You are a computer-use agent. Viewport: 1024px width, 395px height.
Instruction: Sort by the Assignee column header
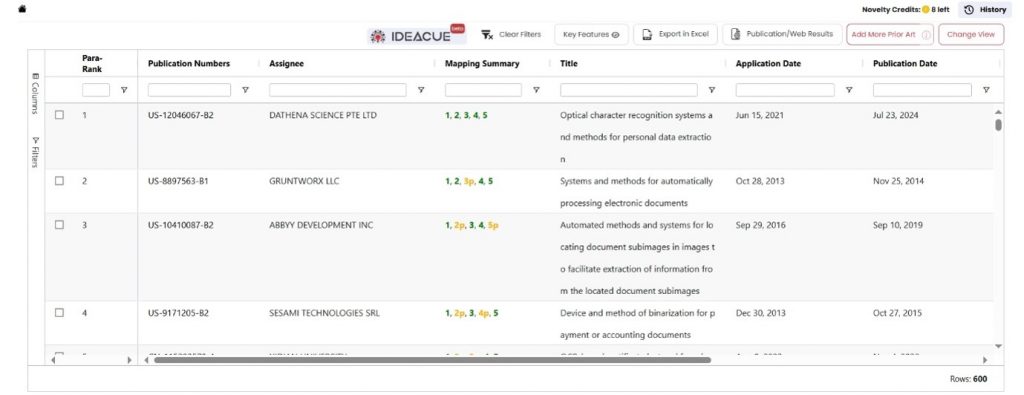click(286, 63)
